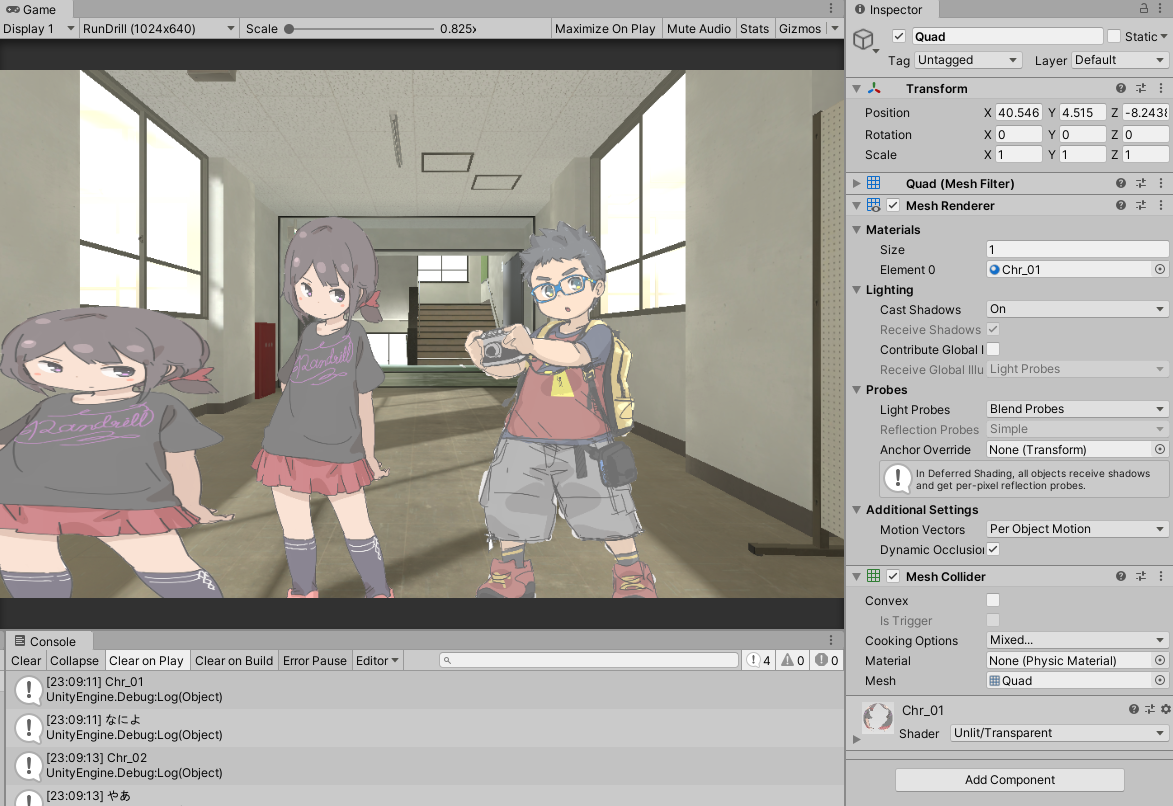
Task: Toggle Collapse in console
Action: (x=74, y=660)
